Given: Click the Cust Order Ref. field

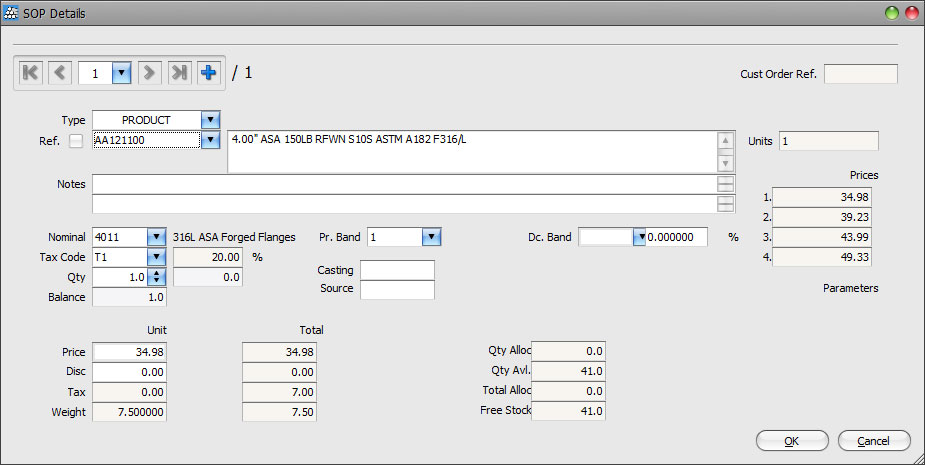Looking at the screenshot, I should pyautogui.click(x=860, y=74).
